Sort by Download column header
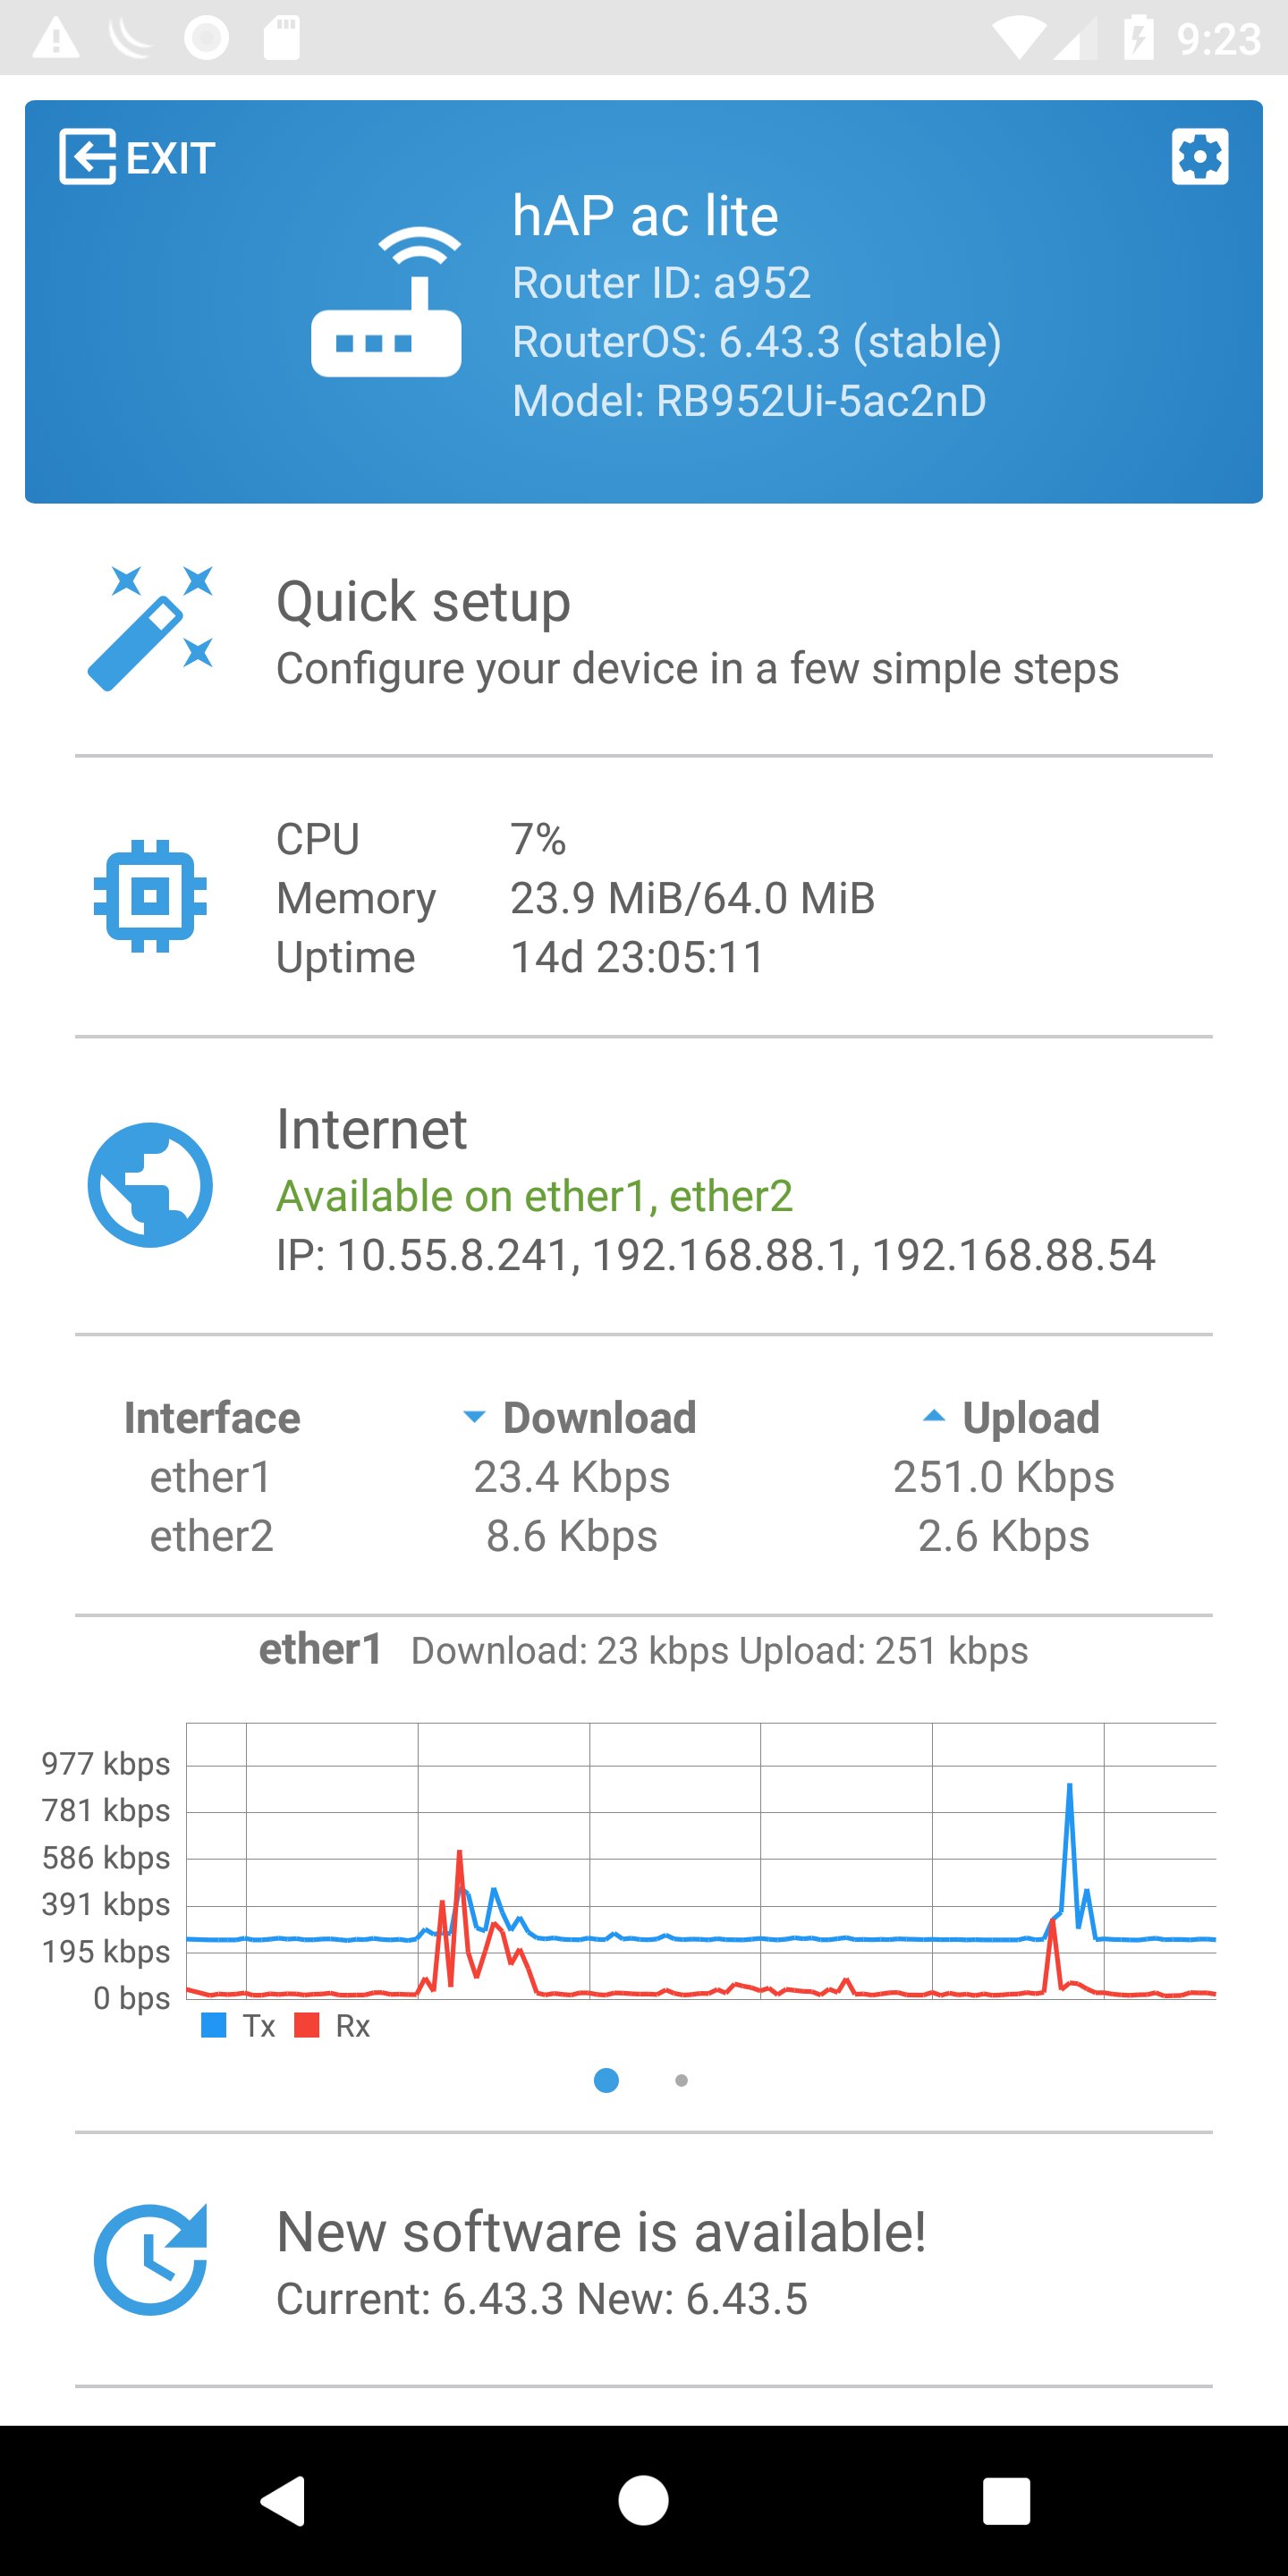The height and width of the screenshot is (2576, 1288). [x=581, y=1417]
